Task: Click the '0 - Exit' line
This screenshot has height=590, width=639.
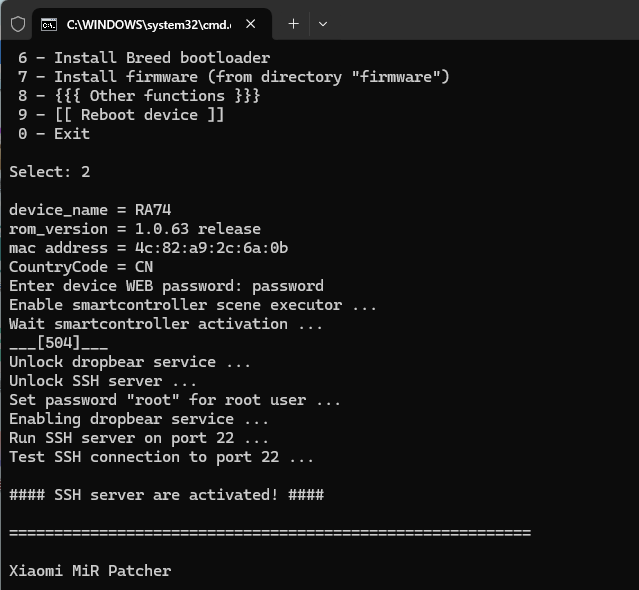Action: (x=54, y=134)
